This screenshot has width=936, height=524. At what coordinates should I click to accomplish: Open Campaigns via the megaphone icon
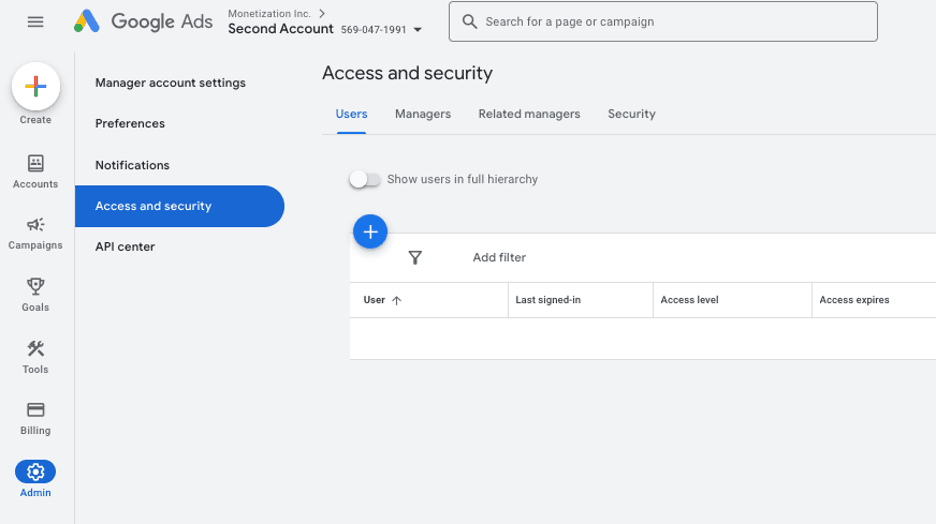coord(35,225)
